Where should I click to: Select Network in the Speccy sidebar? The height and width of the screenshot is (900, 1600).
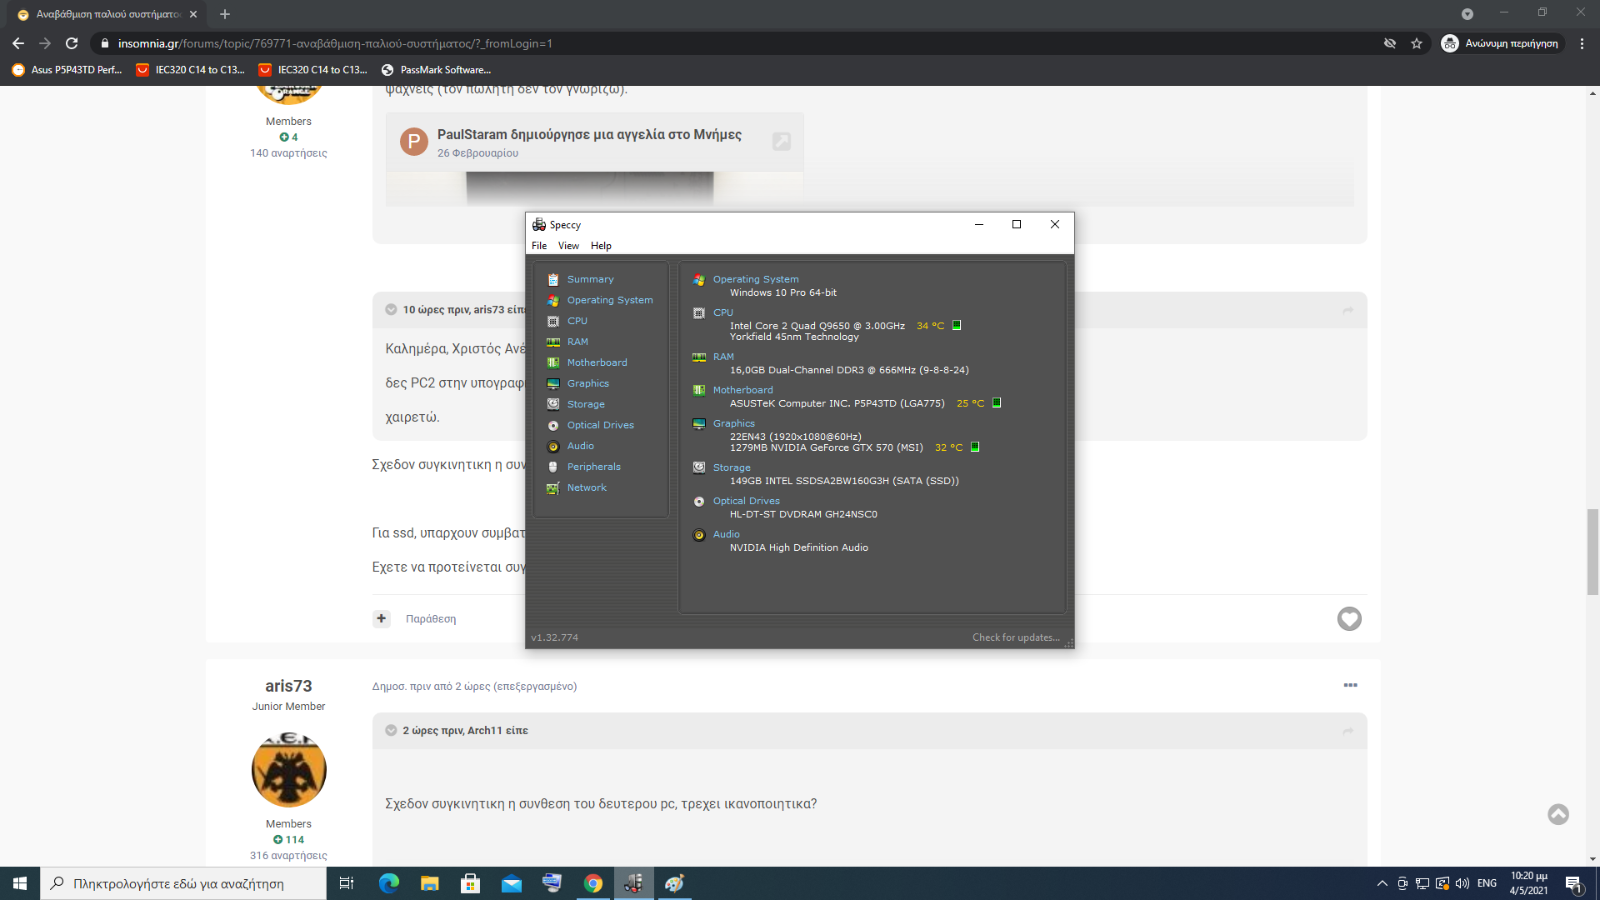coord(587,488)
